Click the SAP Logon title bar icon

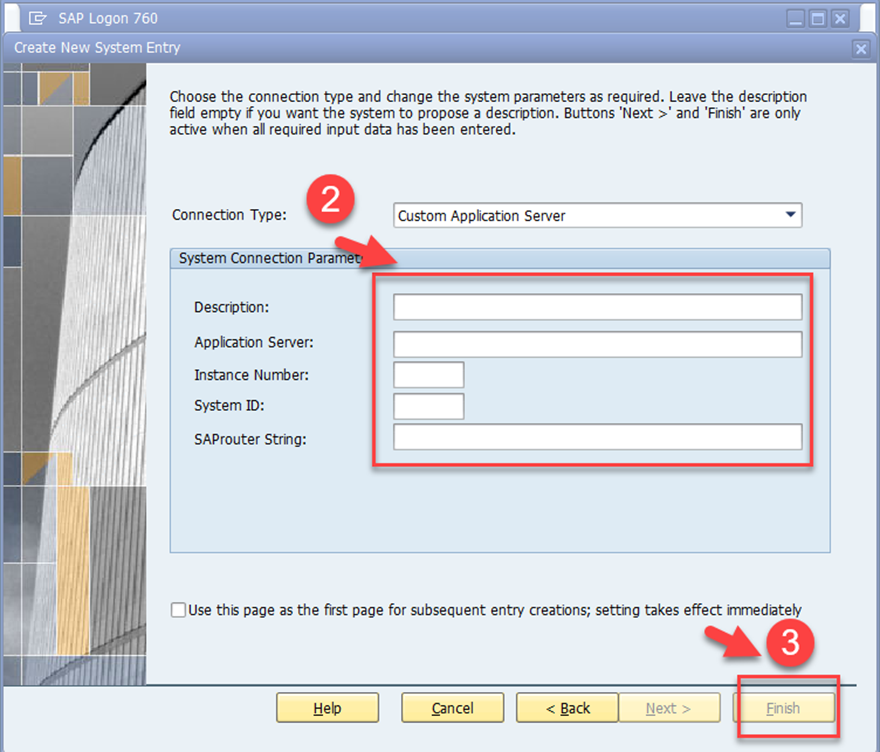(38, 19)
